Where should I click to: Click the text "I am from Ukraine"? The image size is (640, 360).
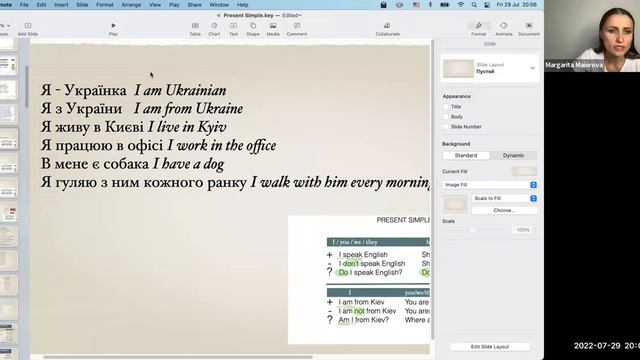click(x=188, y=109)
